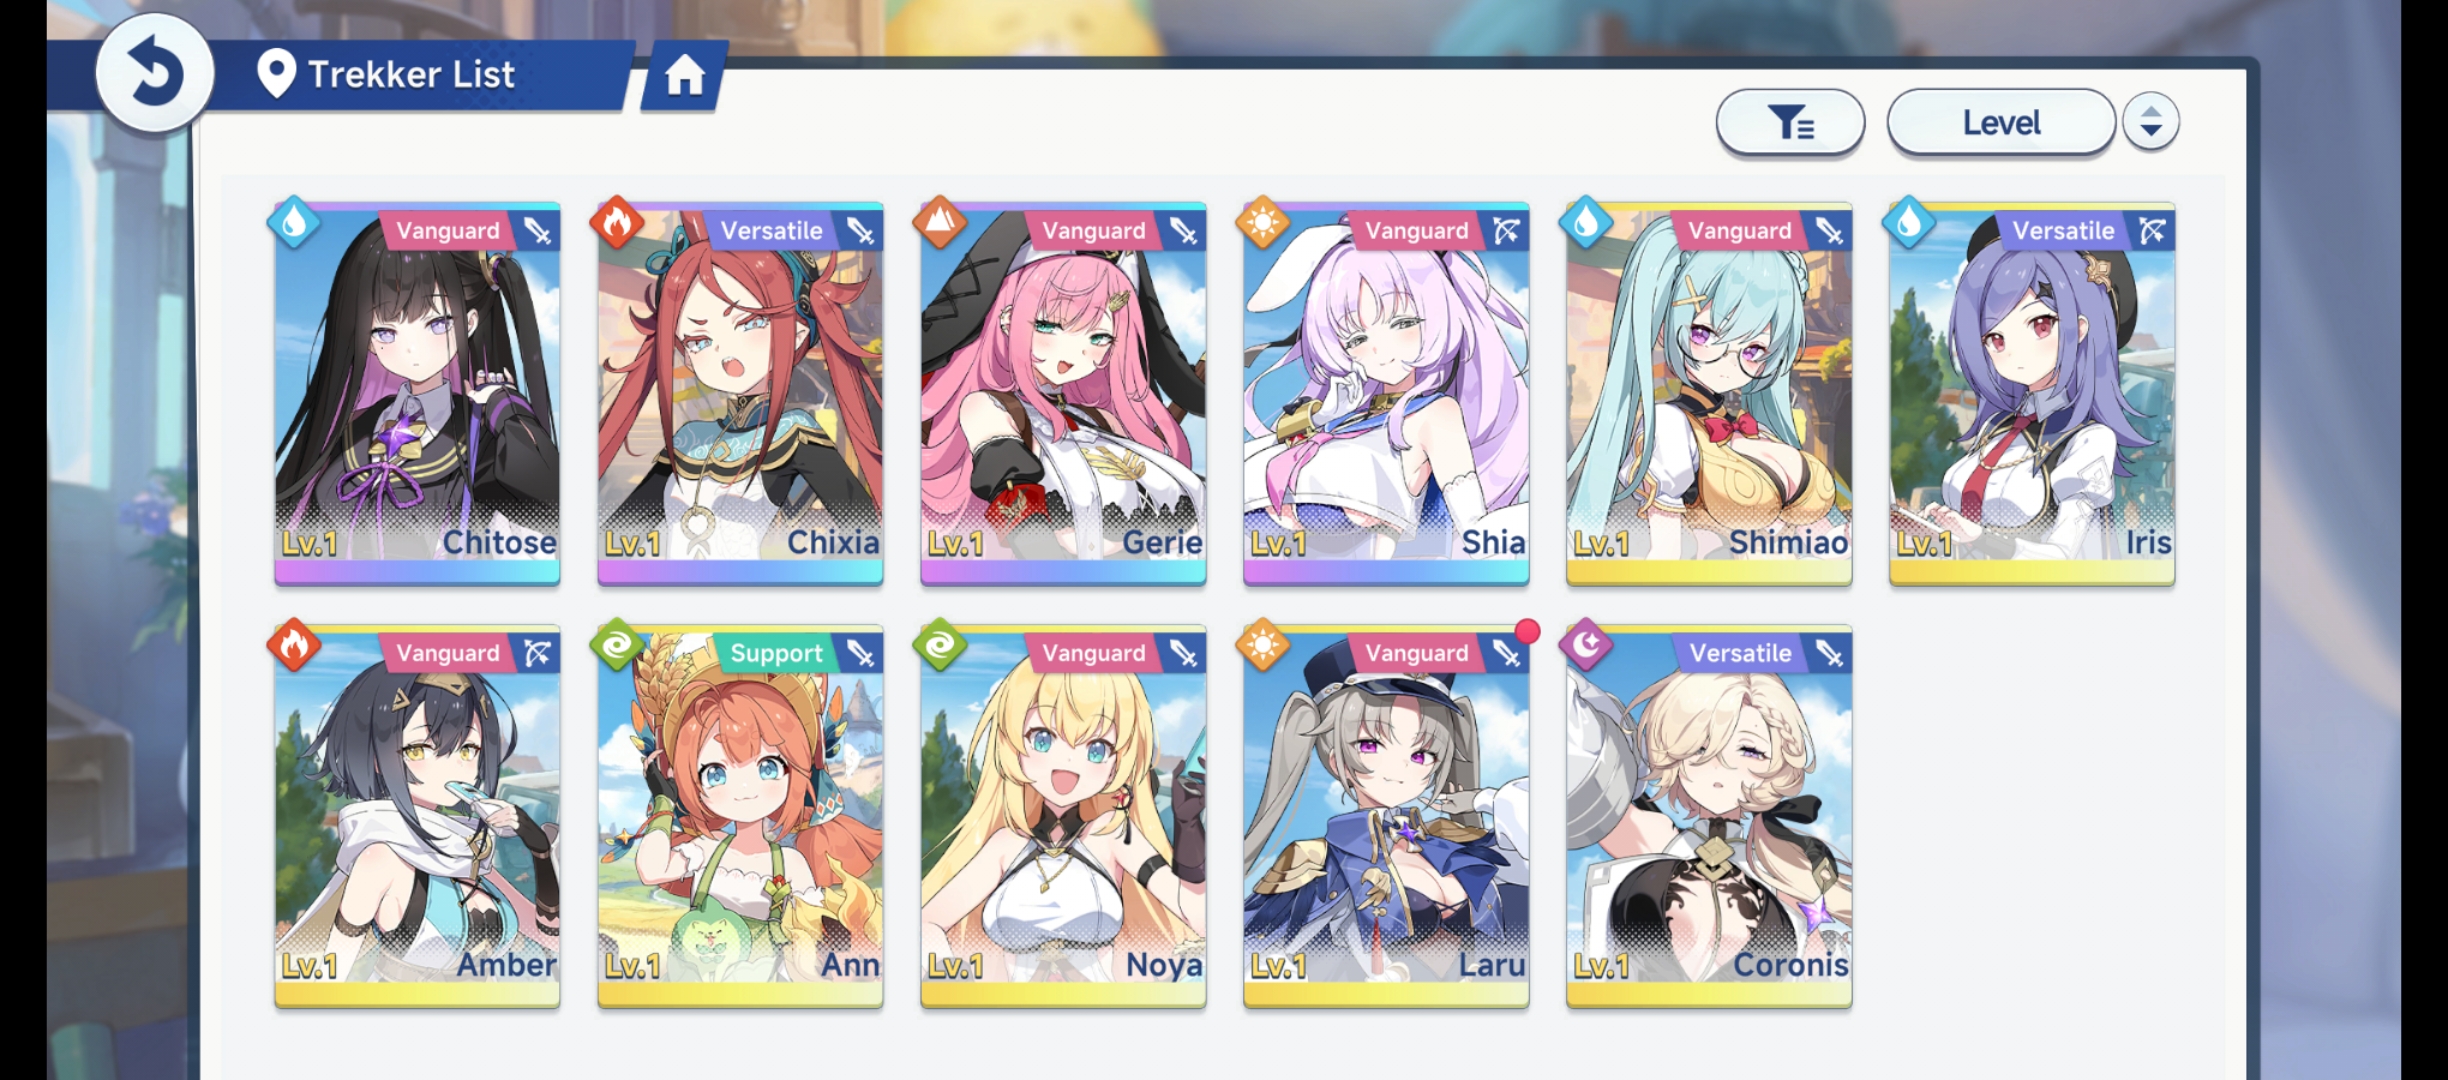Open the Level sort dropdown
Screen dimensions: 2448x1080
click(x=2001, y=123)
